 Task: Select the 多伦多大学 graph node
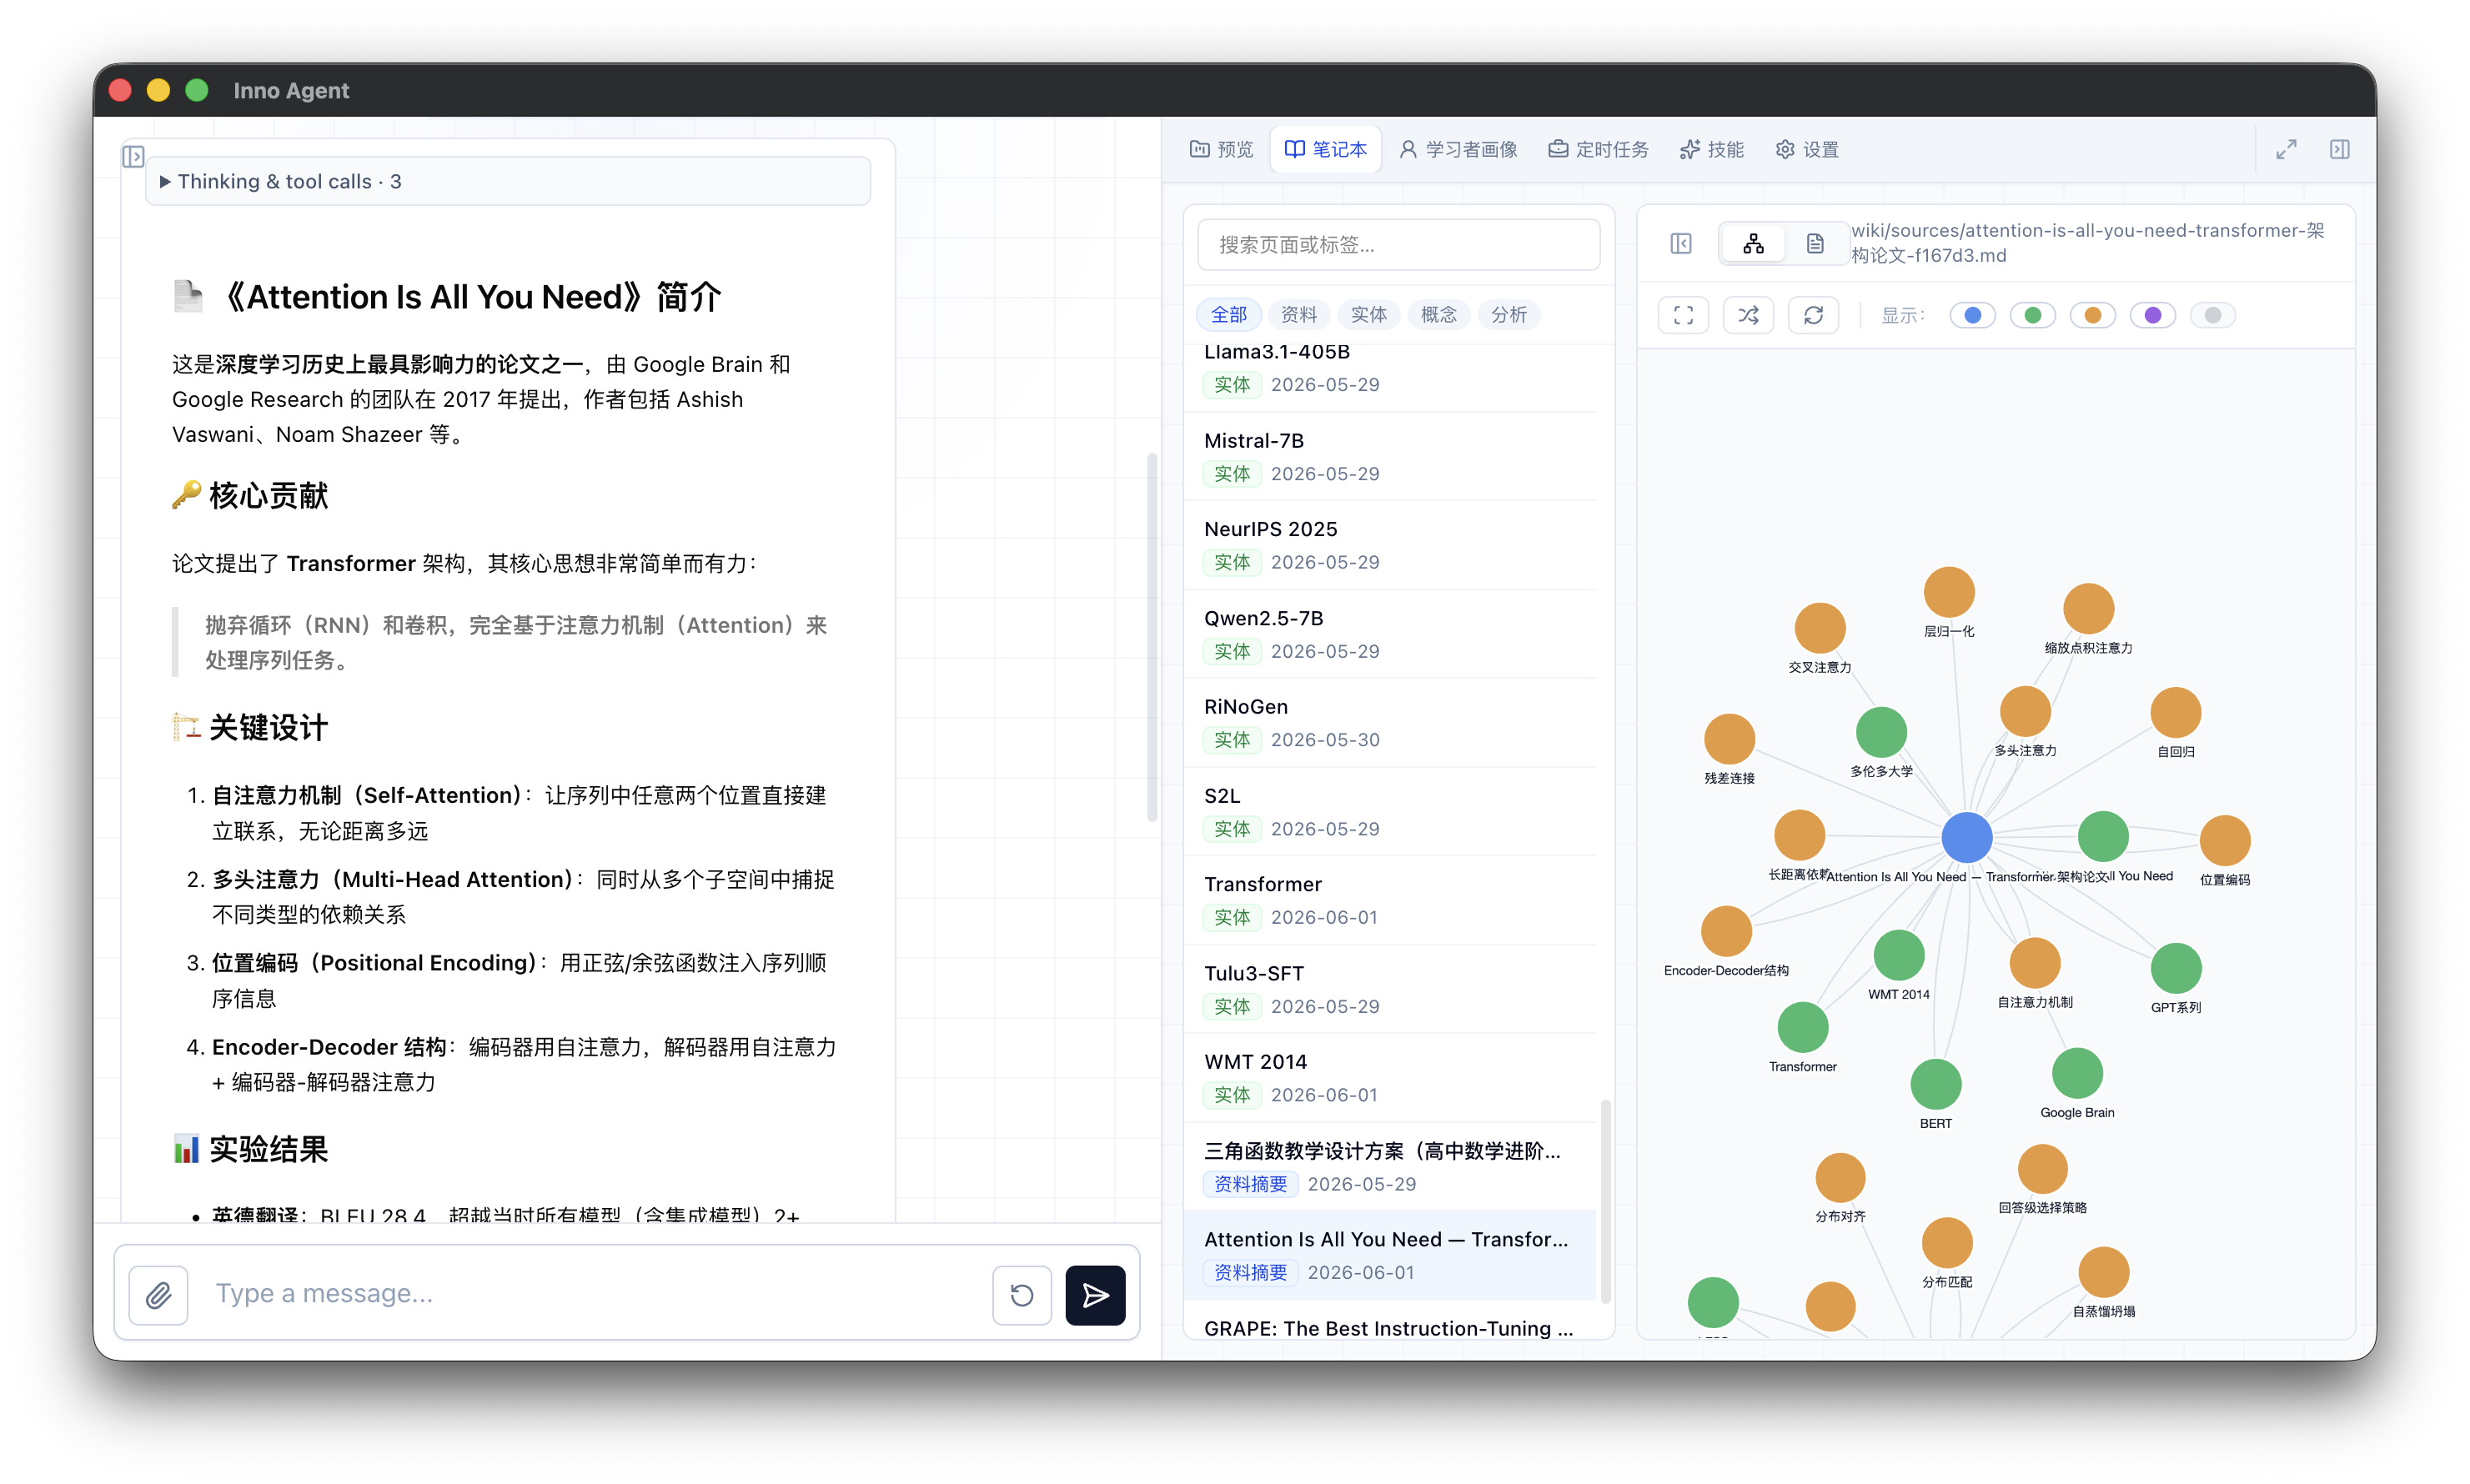coord(1881,732)
